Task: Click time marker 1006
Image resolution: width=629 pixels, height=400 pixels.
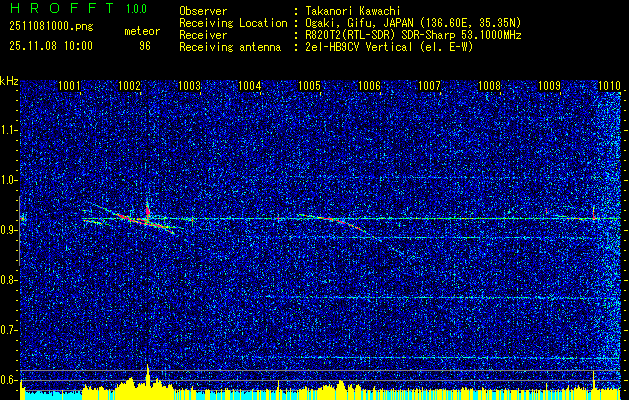Action: pos(369,86)
